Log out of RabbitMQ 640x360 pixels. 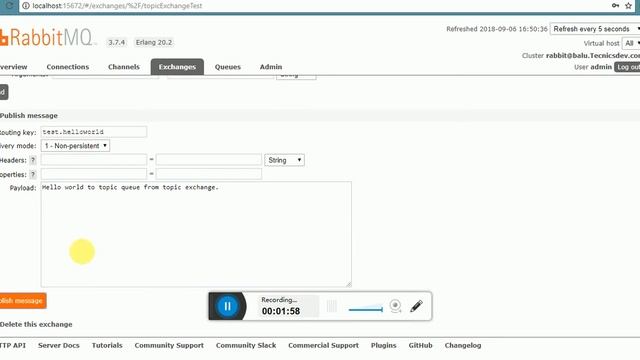coord(627,67)
